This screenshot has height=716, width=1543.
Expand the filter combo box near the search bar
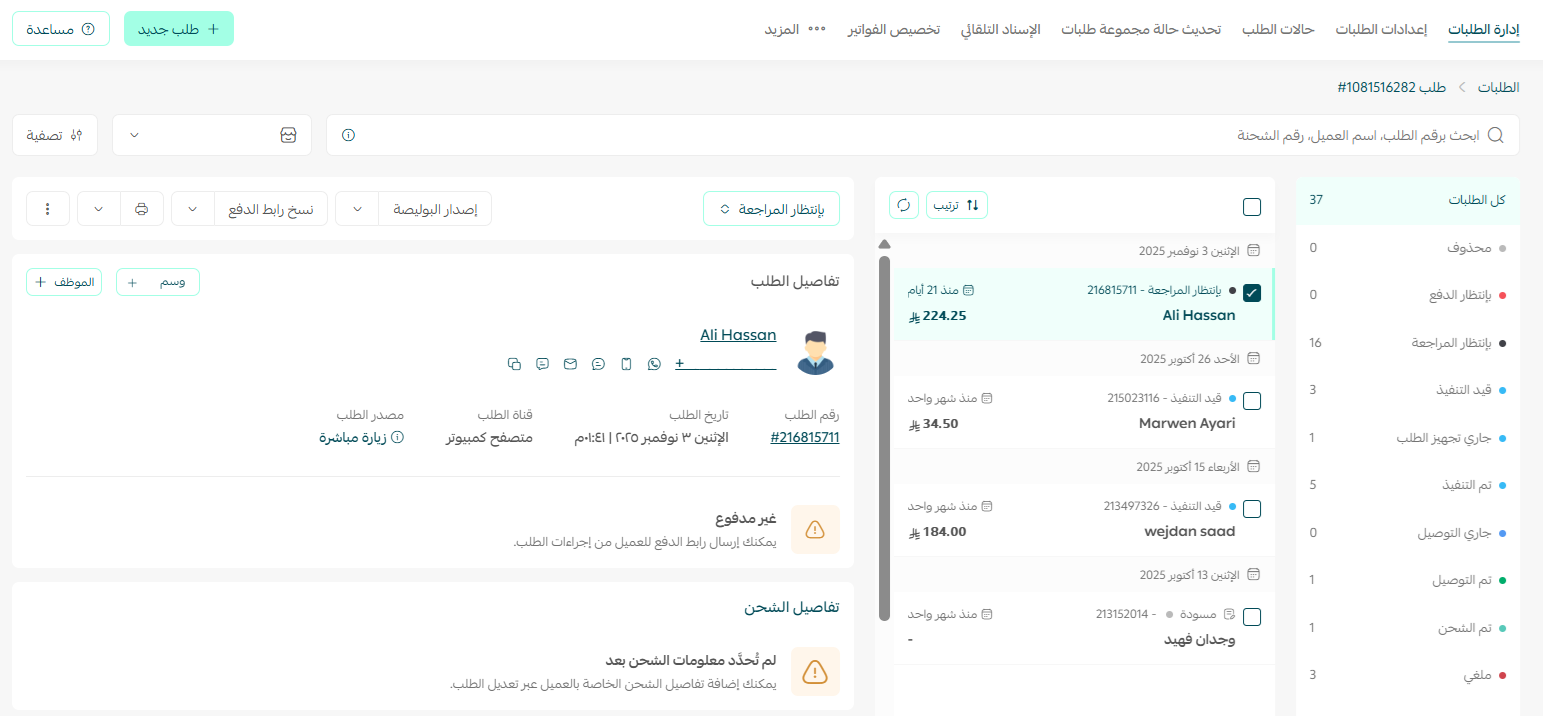211,134
